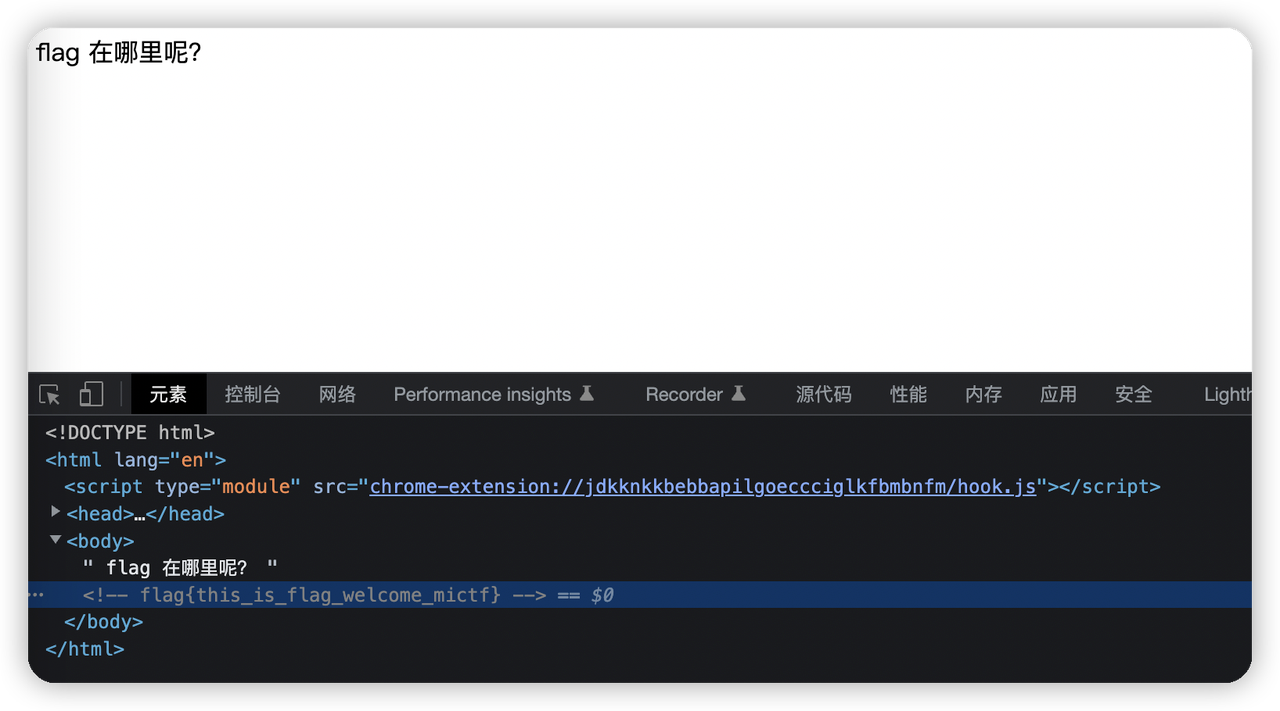The width and height of the screenshot is (1280, 711).
Task: Collapse the body element
Action: click(56, 540)
